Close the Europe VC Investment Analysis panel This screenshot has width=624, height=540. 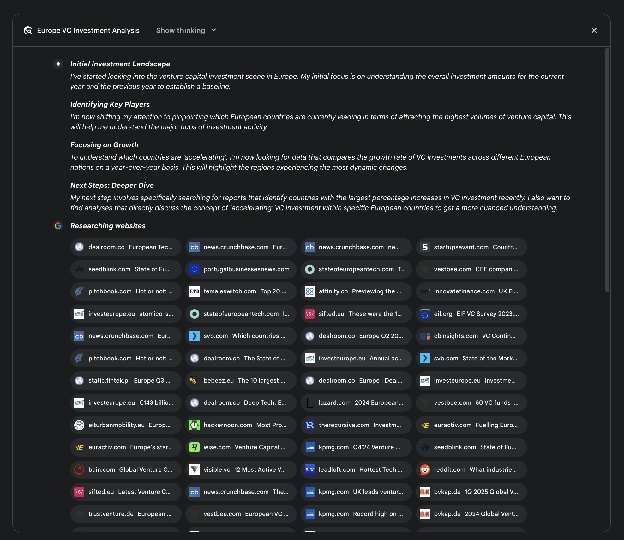click(594, 31)
